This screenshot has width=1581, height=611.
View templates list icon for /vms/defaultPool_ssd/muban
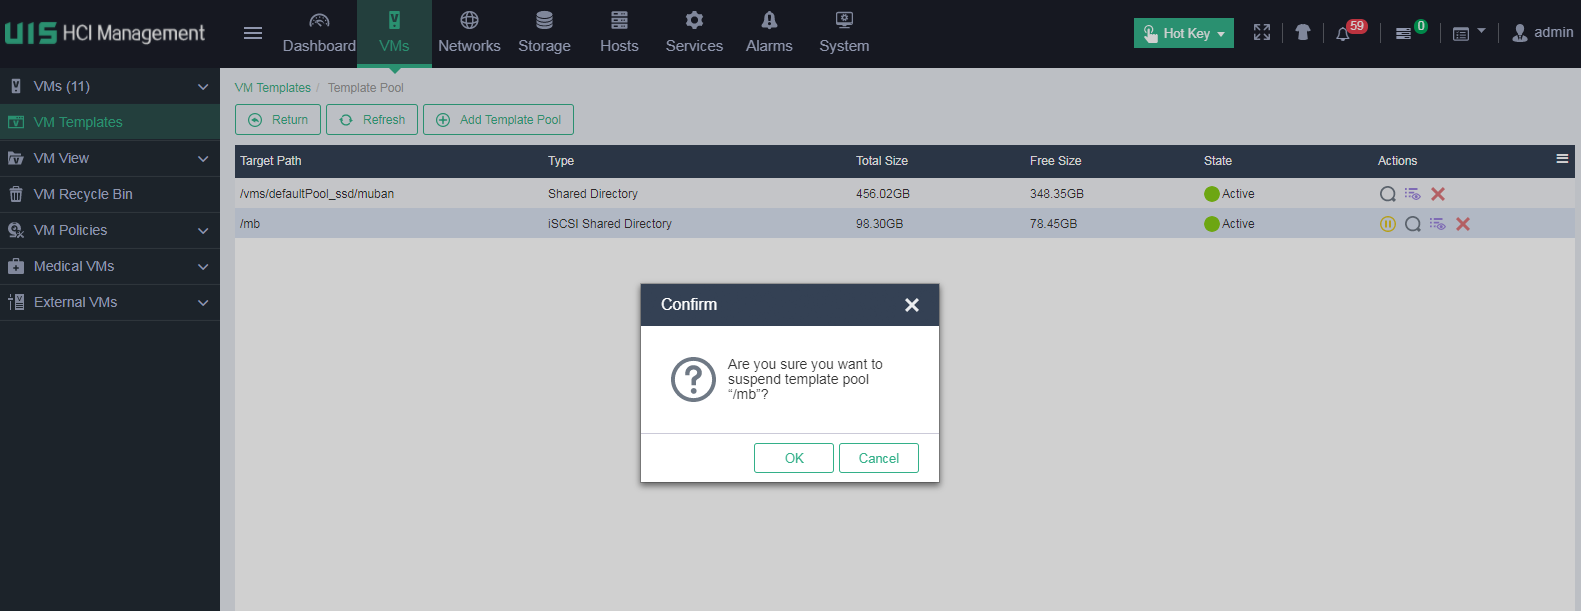click(x=1412, y=194)
